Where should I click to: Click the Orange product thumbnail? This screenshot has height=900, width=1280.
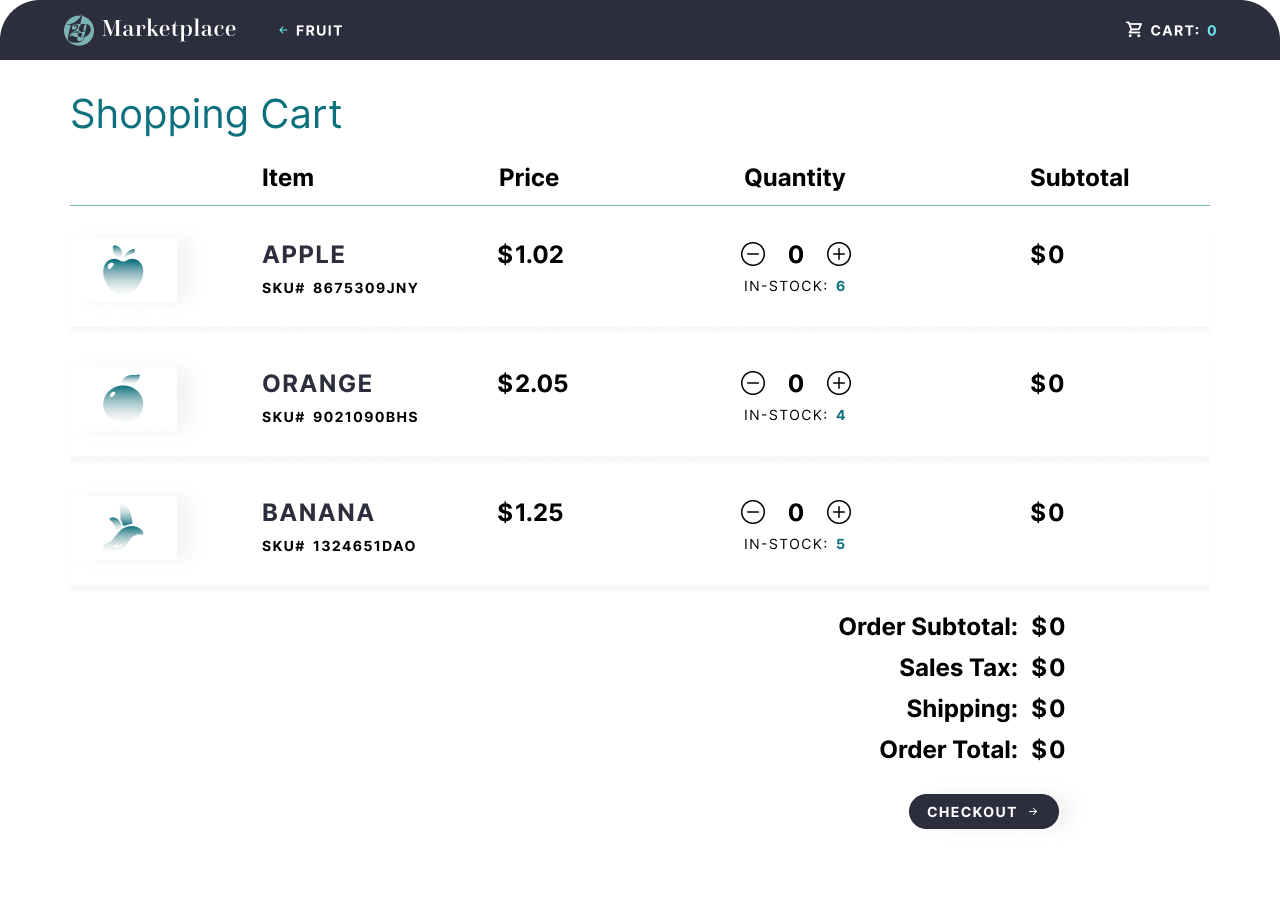[x=124, y=399]
